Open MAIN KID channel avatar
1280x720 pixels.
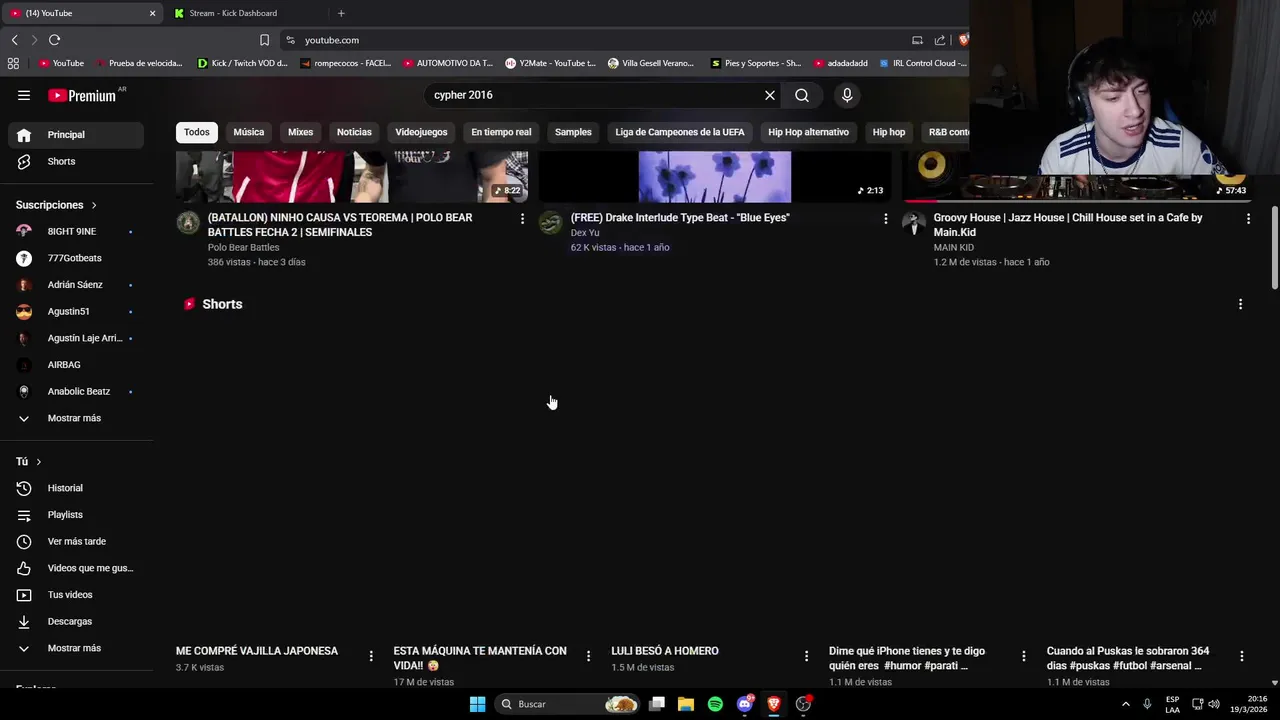(x=914, y=222)
